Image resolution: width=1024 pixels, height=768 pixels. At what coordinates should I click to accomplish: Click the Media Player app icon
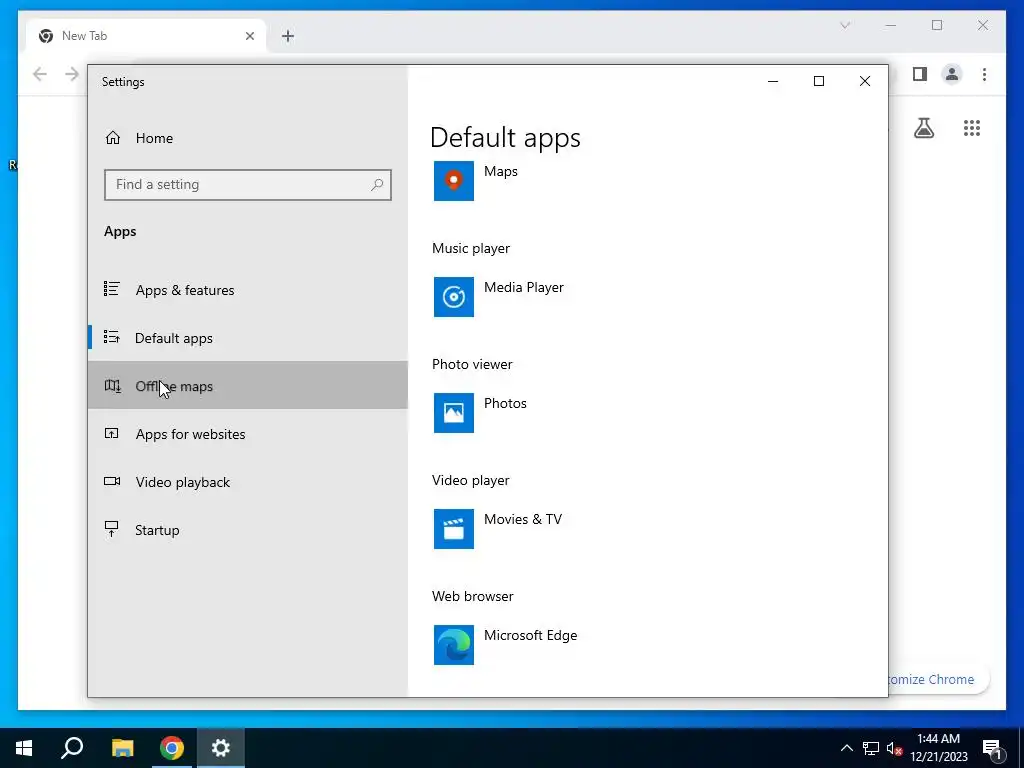click(x=454, y=296)
